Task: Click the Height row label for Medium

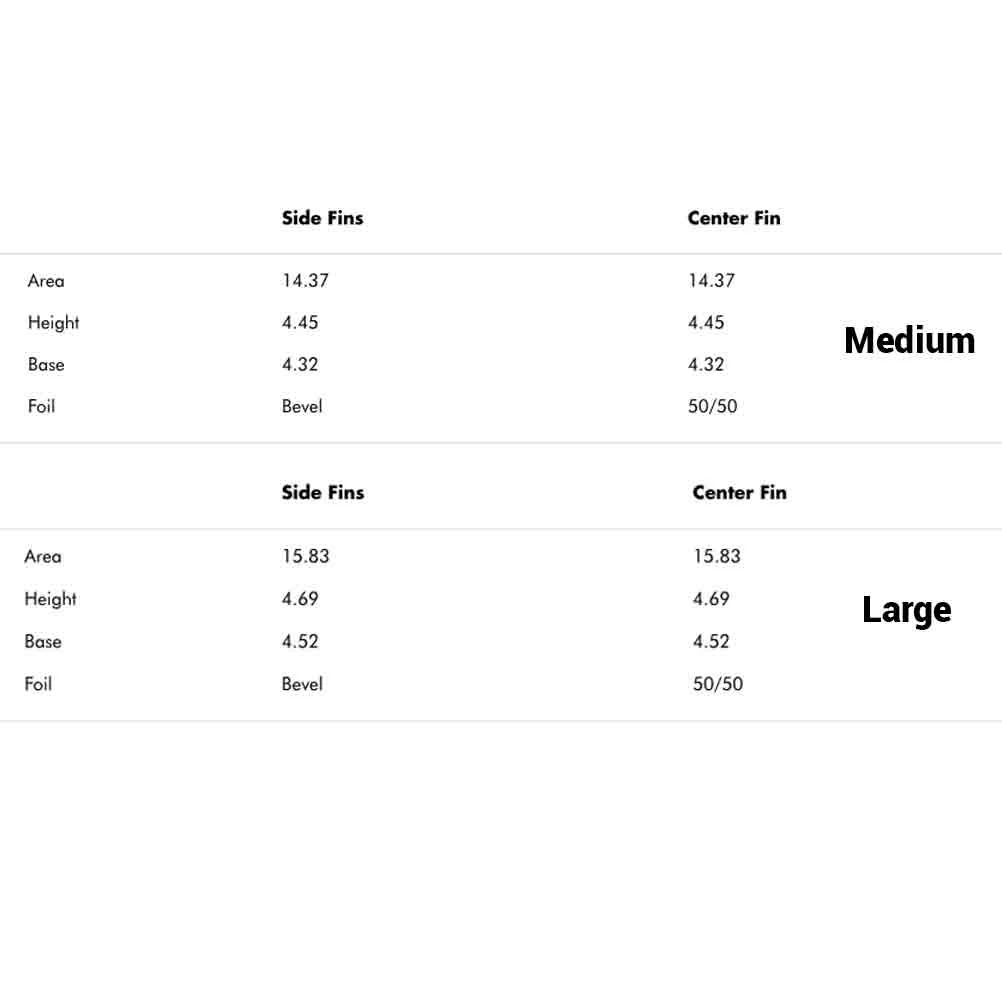Action: (x=54, y=323)
